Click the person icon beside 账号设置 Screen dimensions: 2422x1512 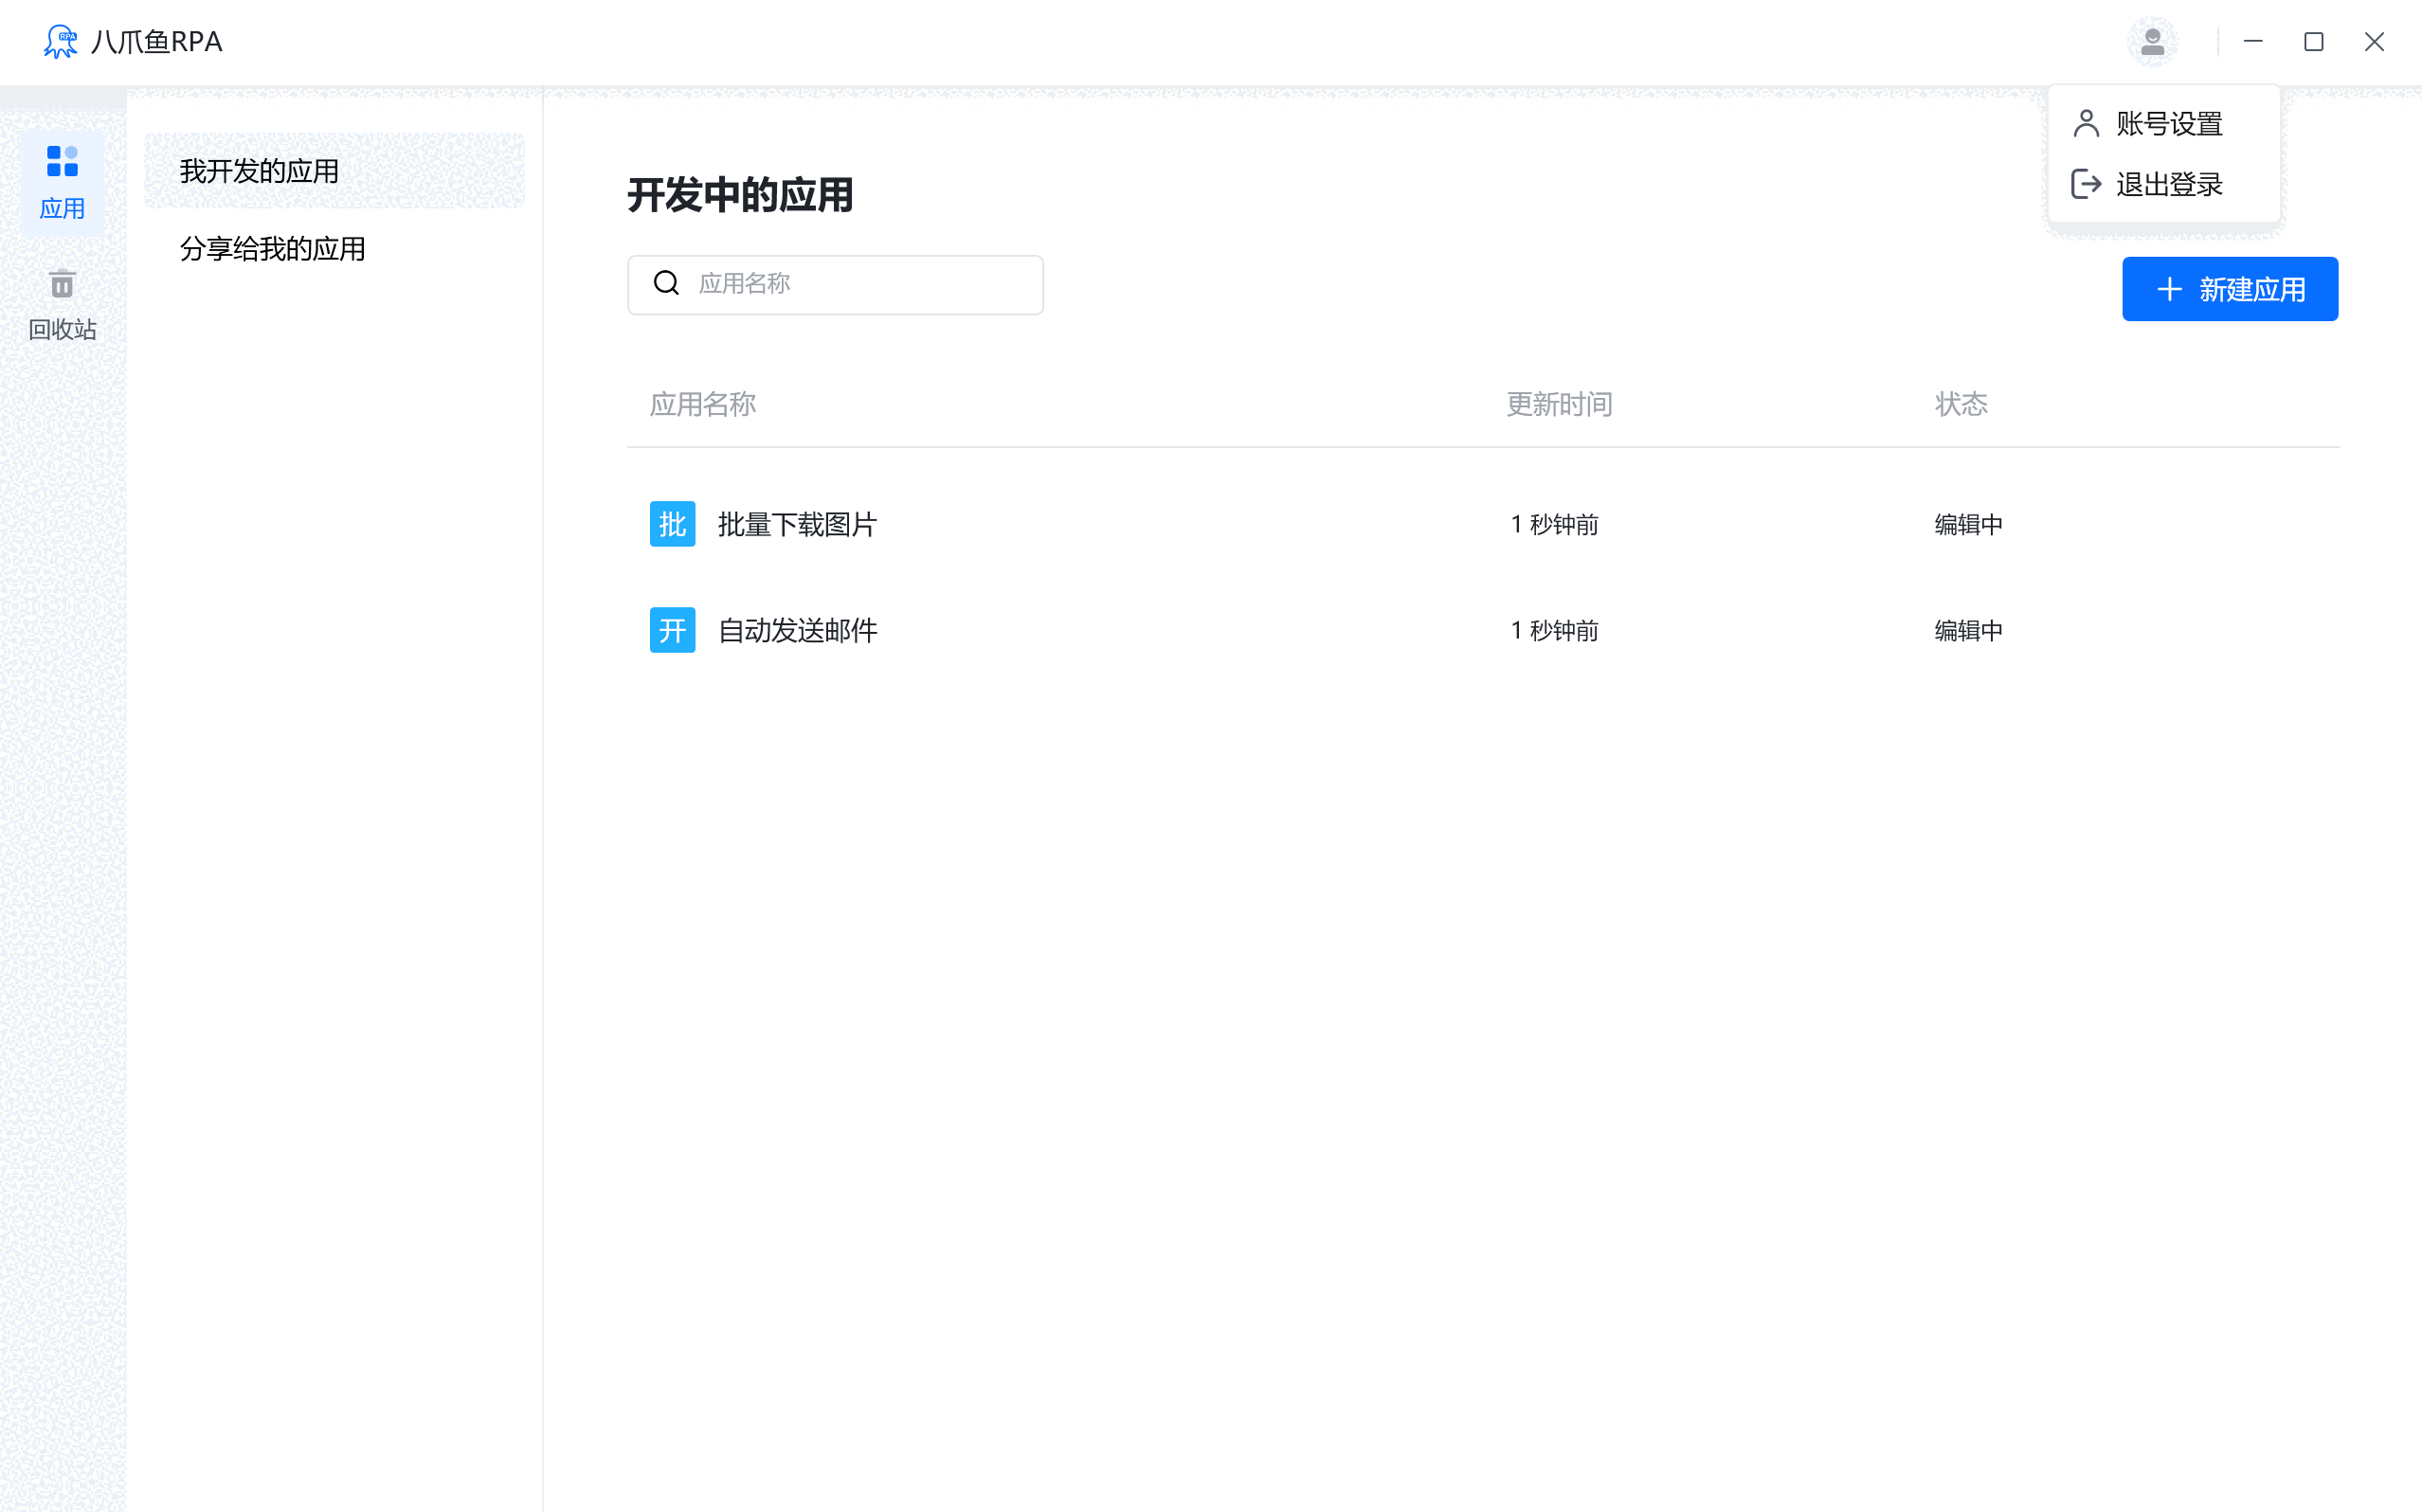tap(2086, 122)
